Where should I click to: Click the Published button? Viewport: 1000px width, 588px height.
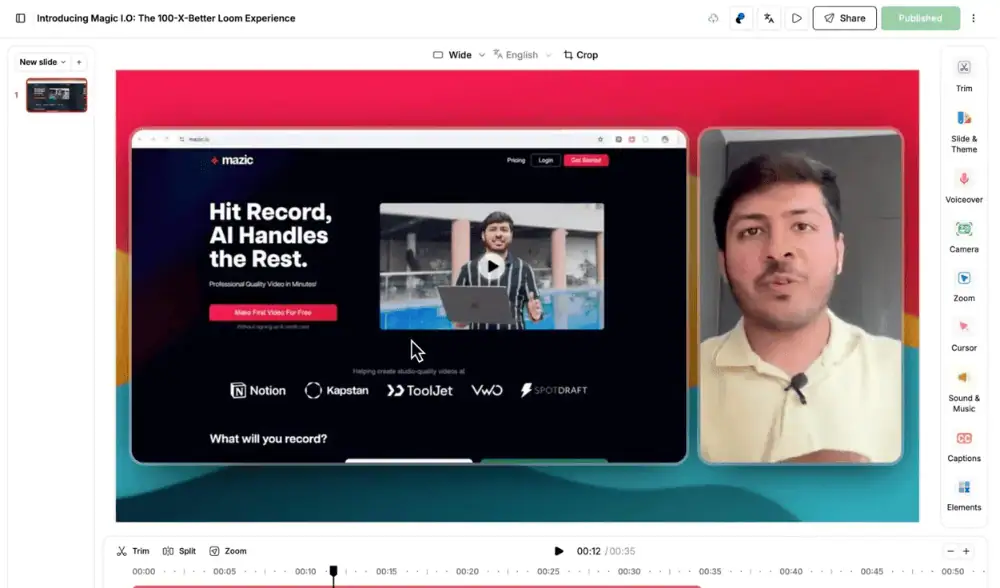coord(920,18)
